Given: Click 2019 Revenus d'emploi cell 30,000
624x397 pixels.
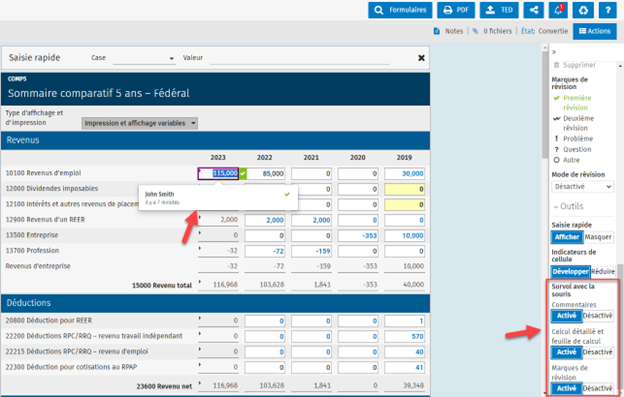Looking at the screenshot, I should click(x=404, y=173).
